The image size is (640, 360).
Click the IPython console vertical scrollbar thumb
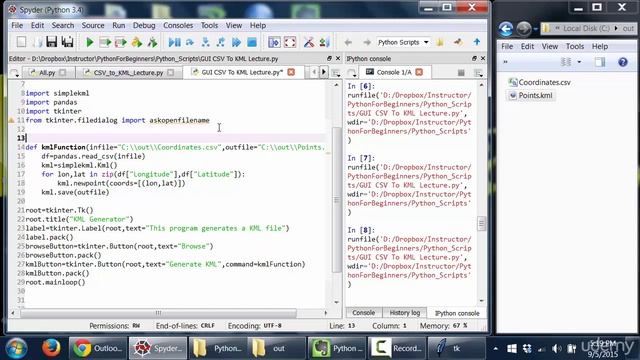(x=482, y=224)
